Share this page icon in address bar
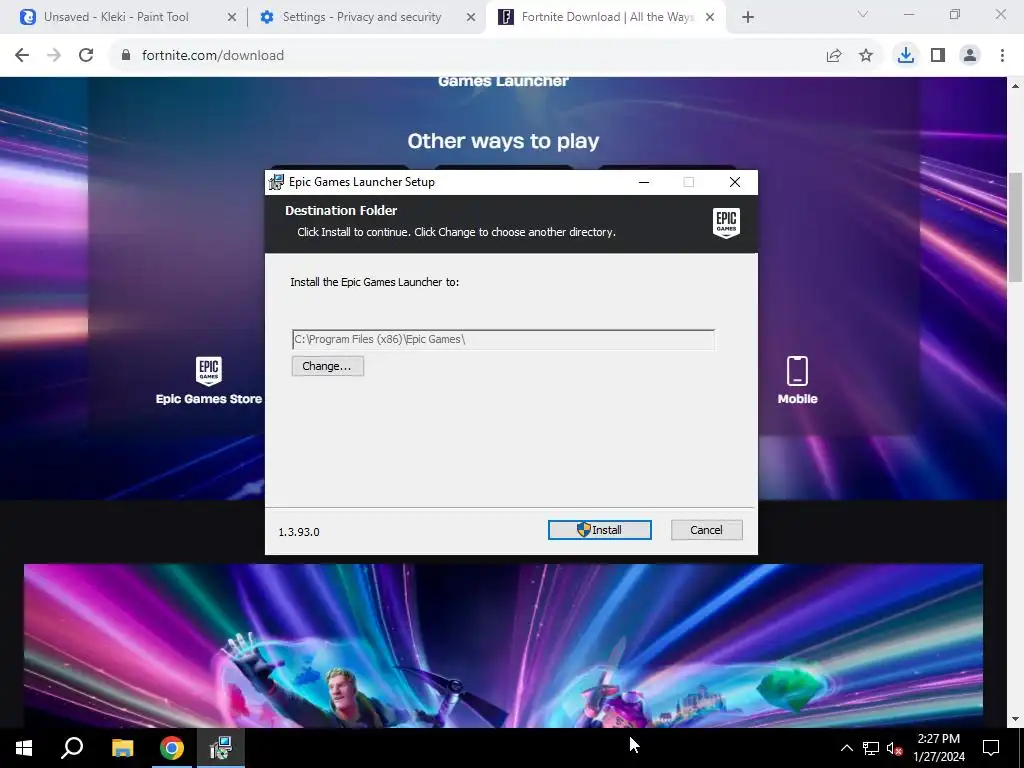The image size is (1024, 768). point(834,56)
